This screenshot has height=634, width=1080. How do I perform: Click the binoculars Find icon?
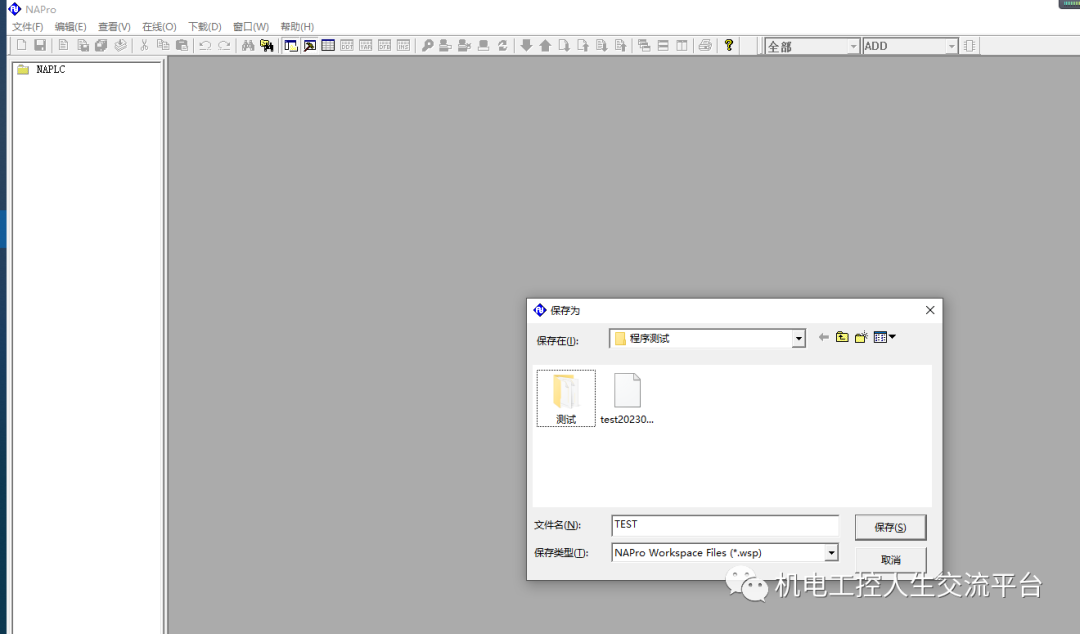pos(248,45)
